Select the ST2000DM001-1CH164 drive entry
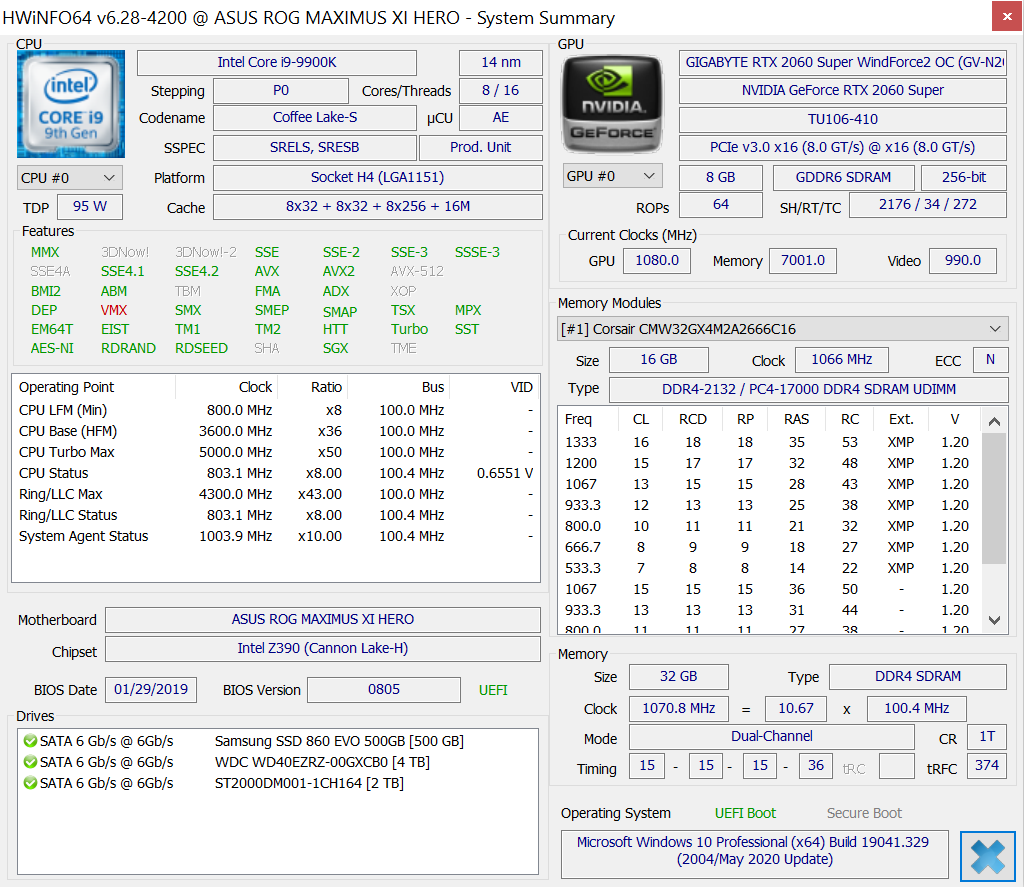 [277, 783]
